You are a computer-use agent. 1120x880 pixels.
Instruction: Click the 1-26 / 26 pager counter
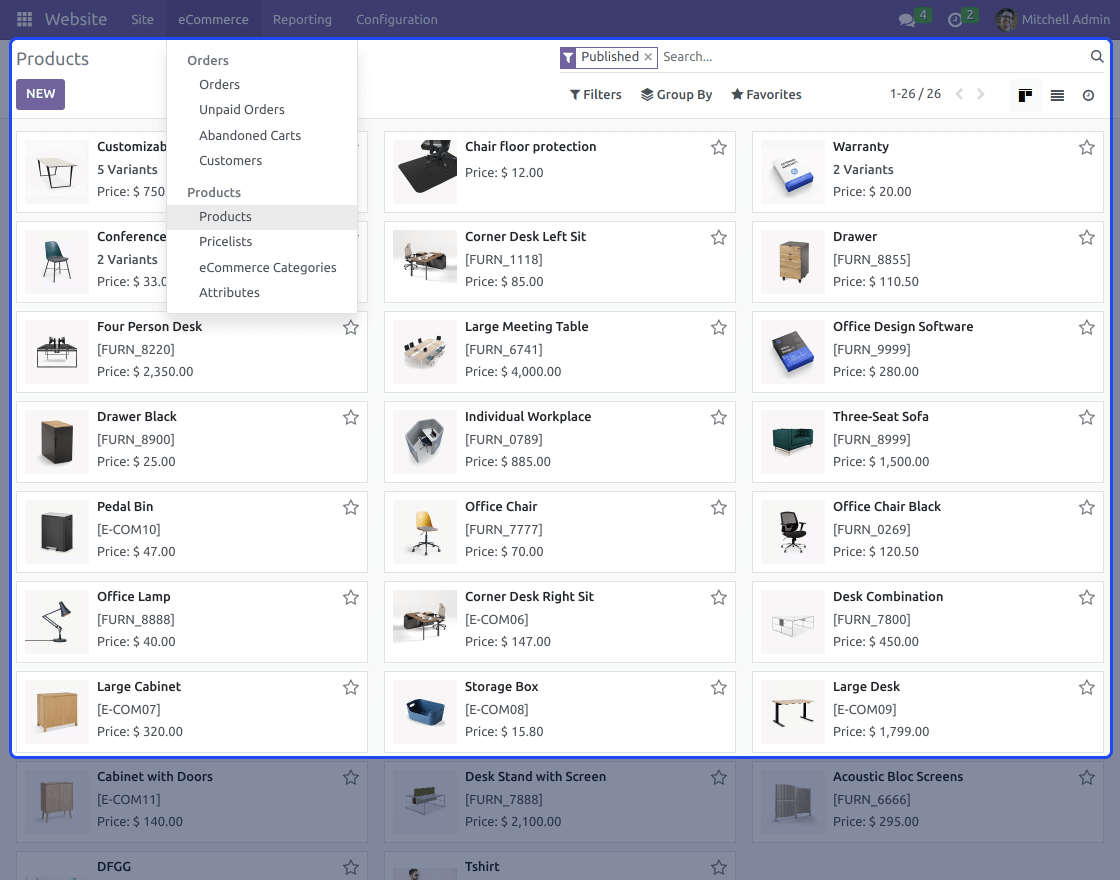click(915, 94)
